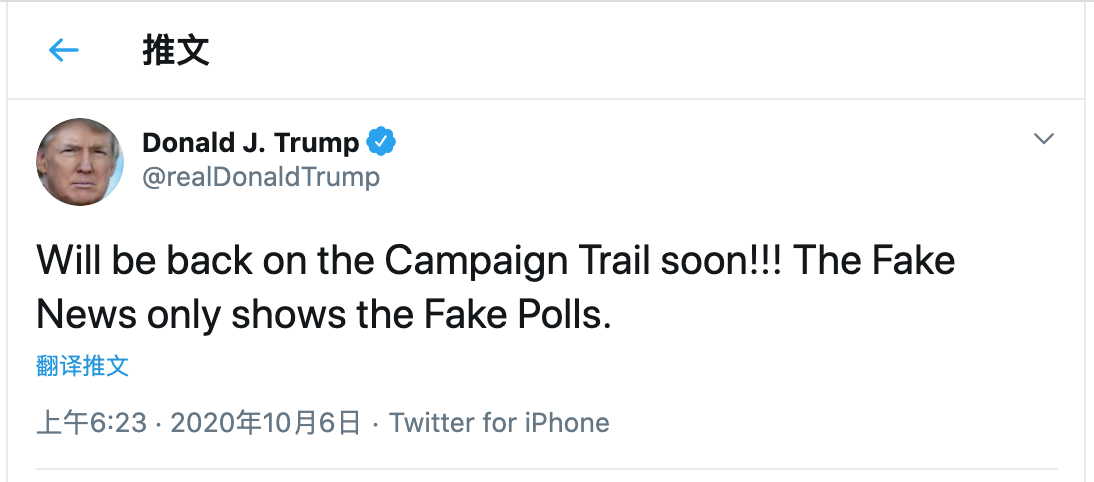
Task: Open the @realDonaldTrump handle link
Action: click(x=261, y=178)
